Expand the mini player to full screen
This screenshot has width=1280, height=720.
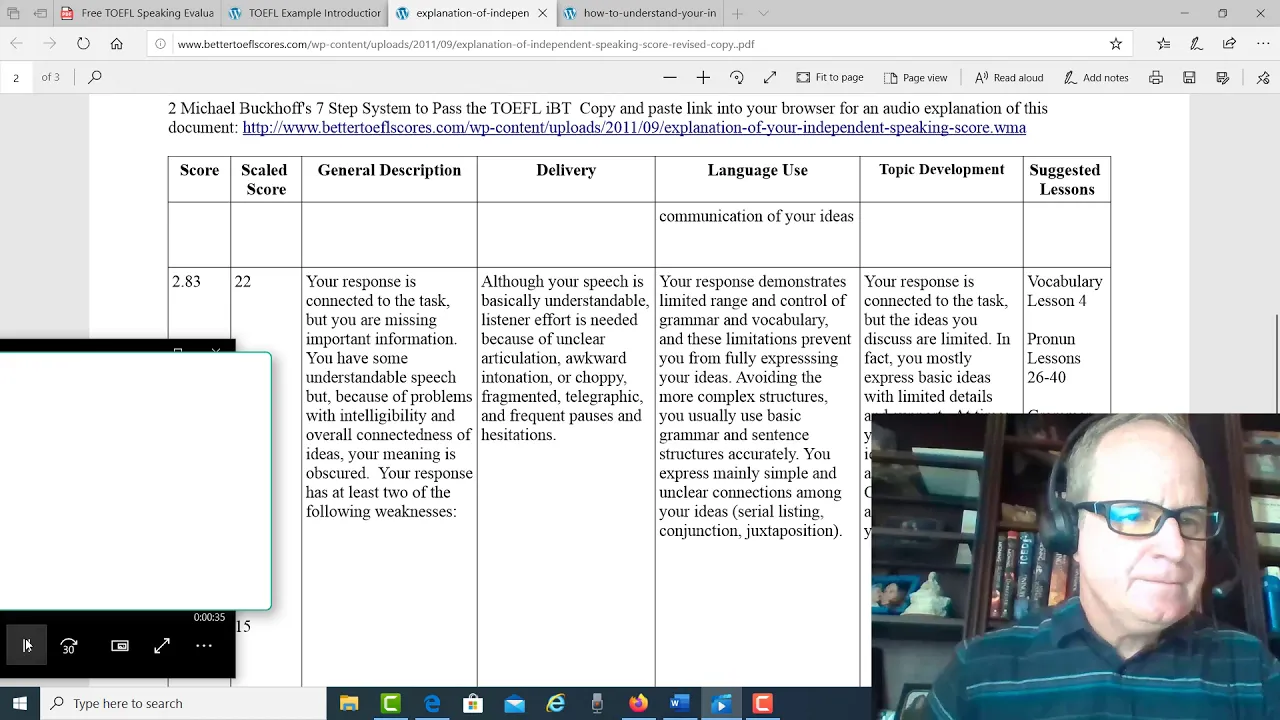coord(162,646)
